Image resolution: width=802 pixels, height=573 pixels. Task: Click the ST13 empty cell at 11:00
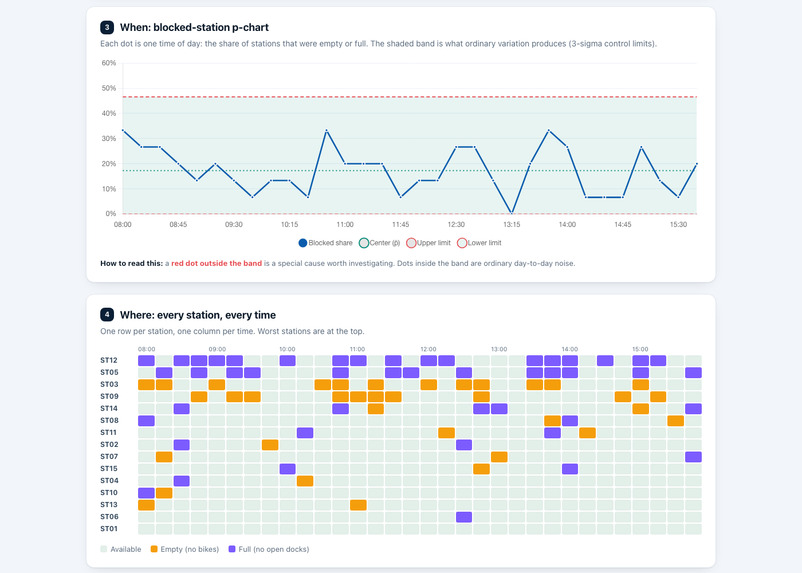click(x=358, y=505)
